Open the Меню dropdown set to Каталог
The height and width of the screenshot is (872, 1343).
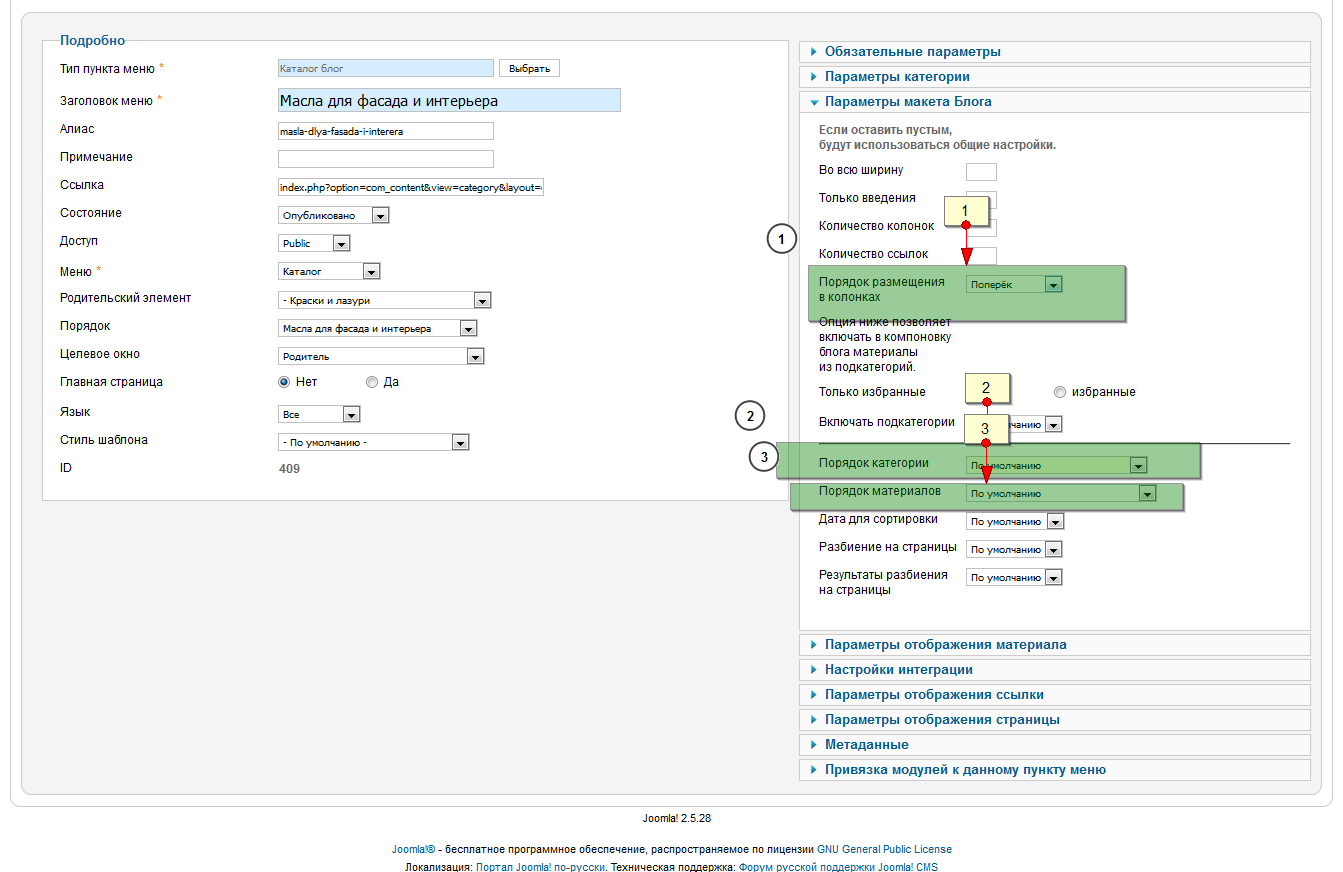click(329, 271)
